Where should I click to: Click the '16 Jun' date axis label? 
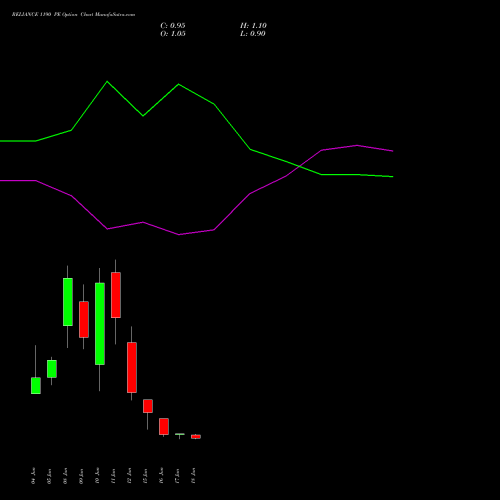161,476
